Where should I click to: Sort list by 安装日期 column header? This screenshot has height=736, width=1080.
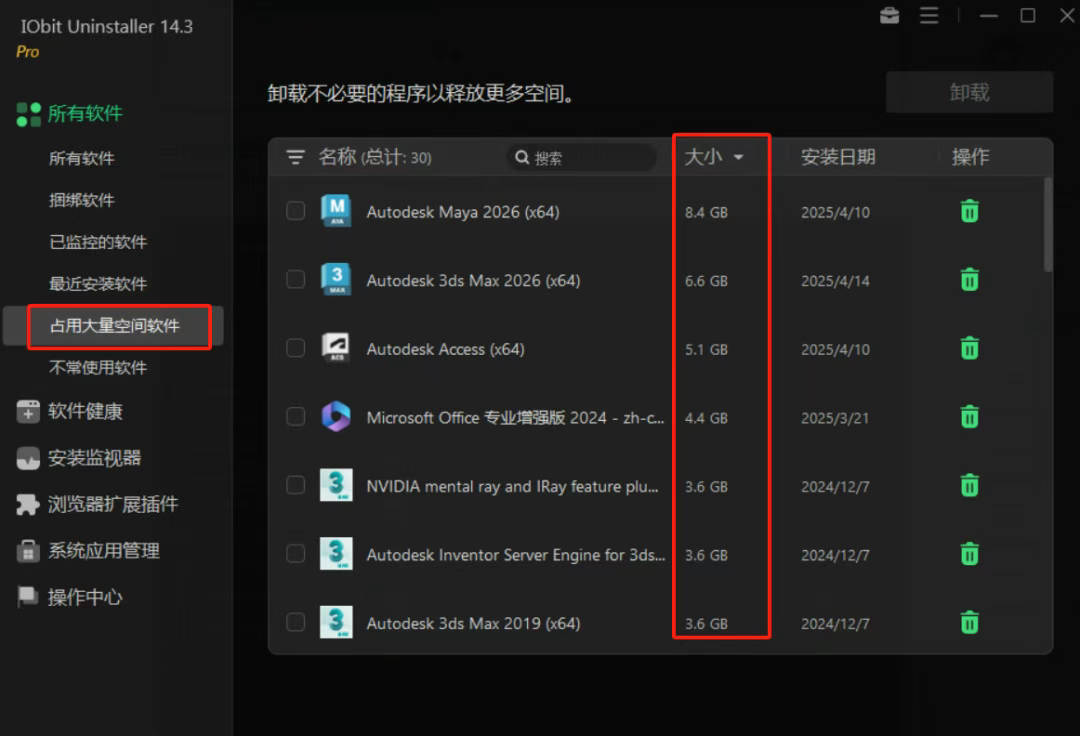[837, 157]
